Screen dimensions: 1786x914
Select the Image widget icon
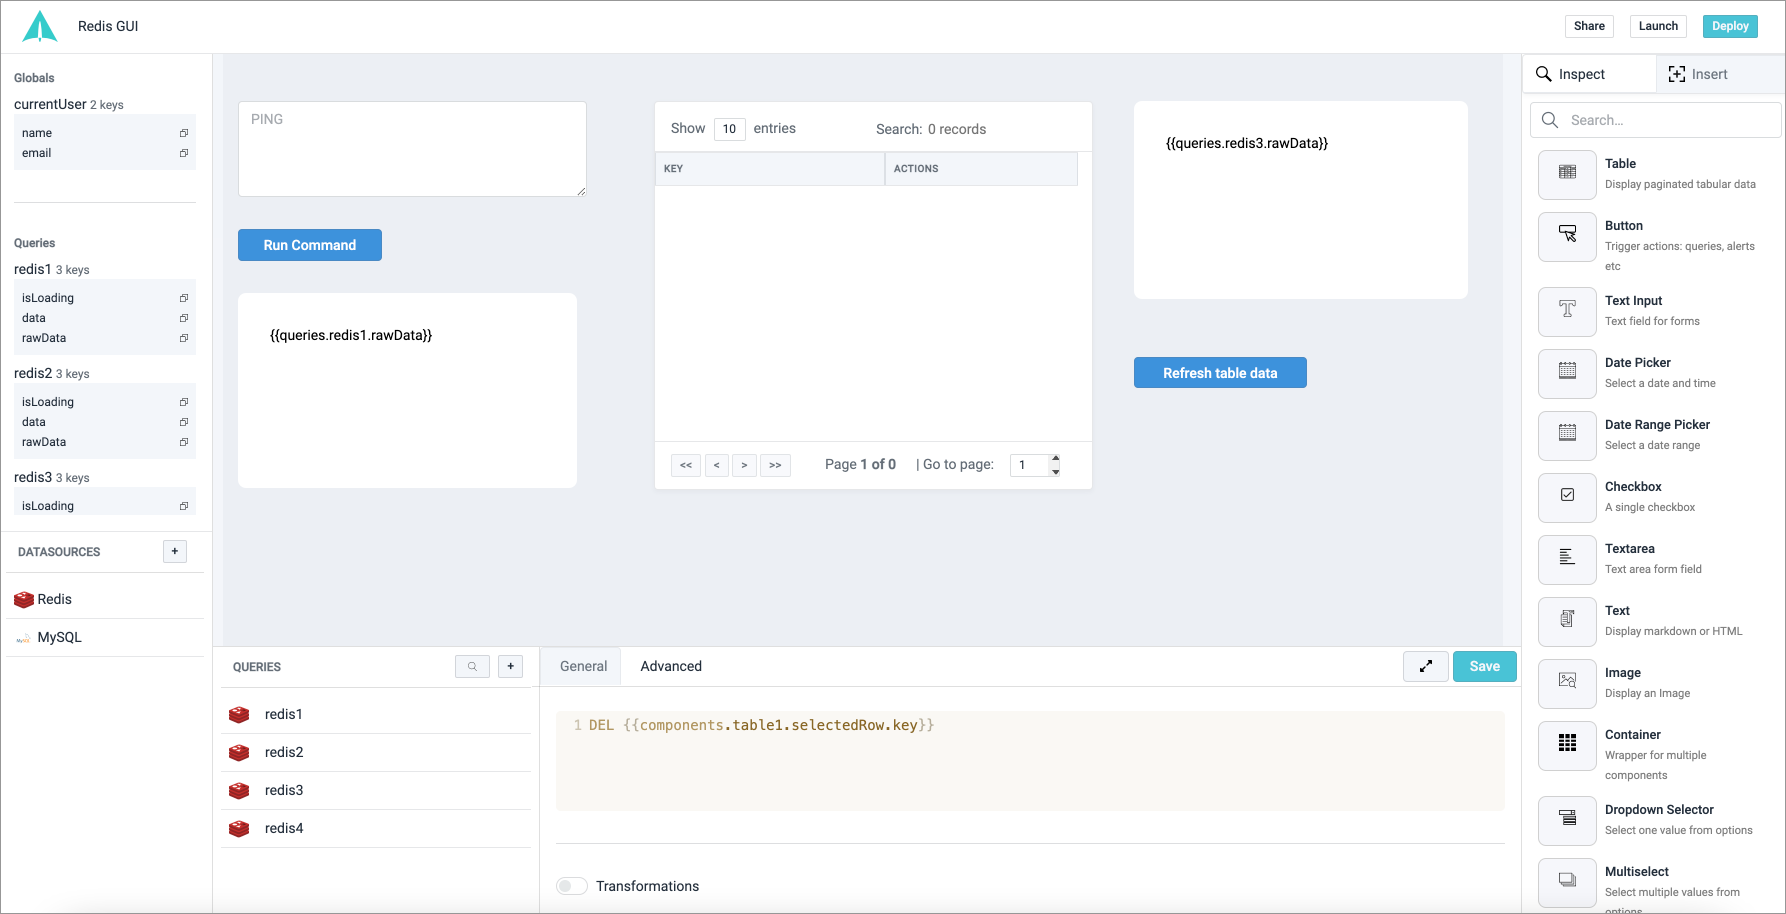[x=1567, y=683]
